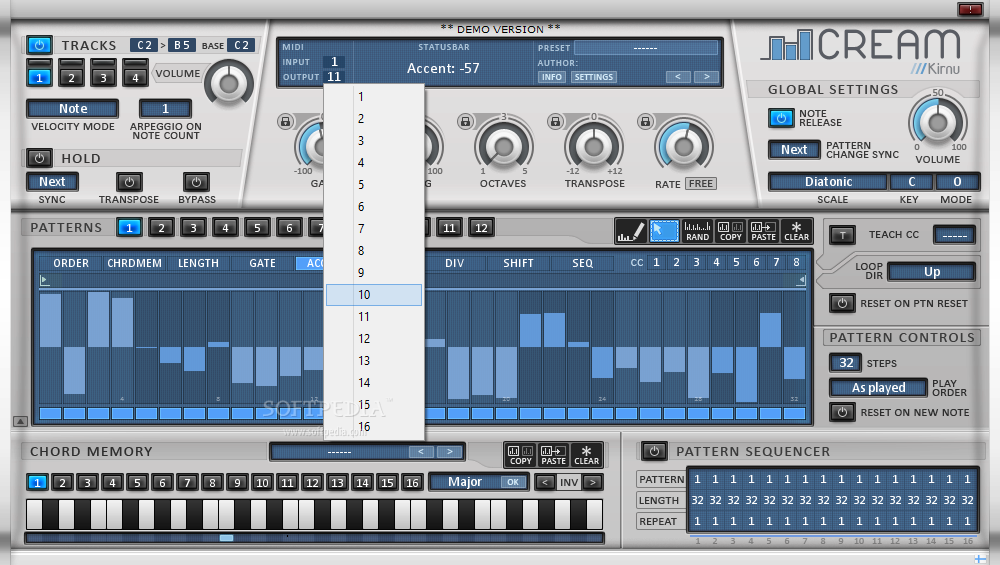Open the Key C dropdown
The height and width of the screenshot is (565, 1000).
(x=911, y=182)
